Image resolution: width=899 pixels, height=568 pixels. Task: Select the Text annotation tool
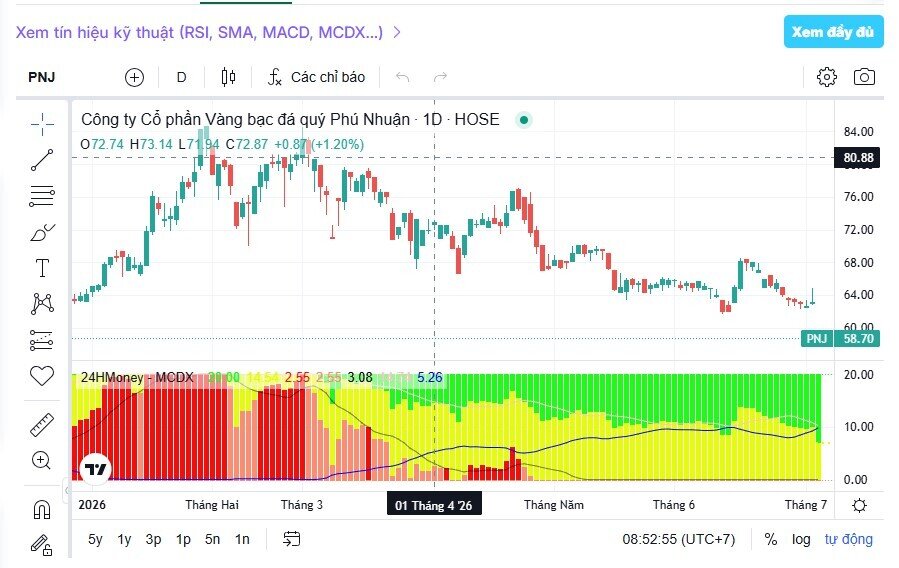[42, 268]
